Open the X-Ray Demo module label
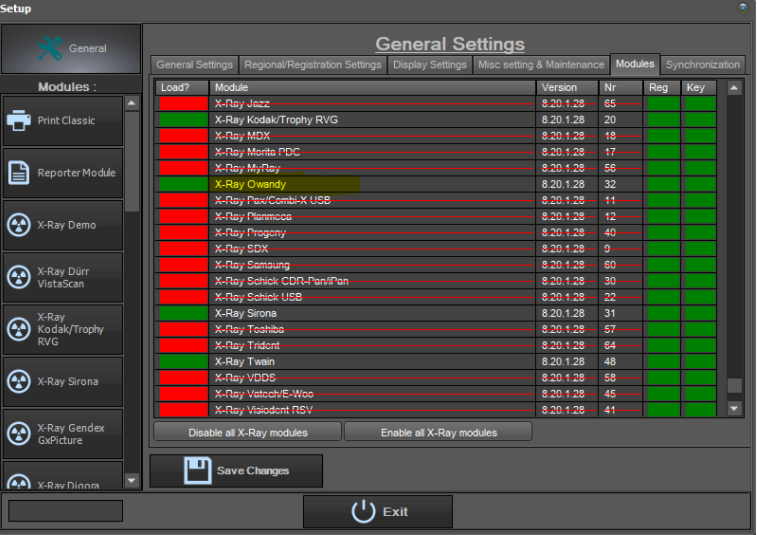 point(67,225)
